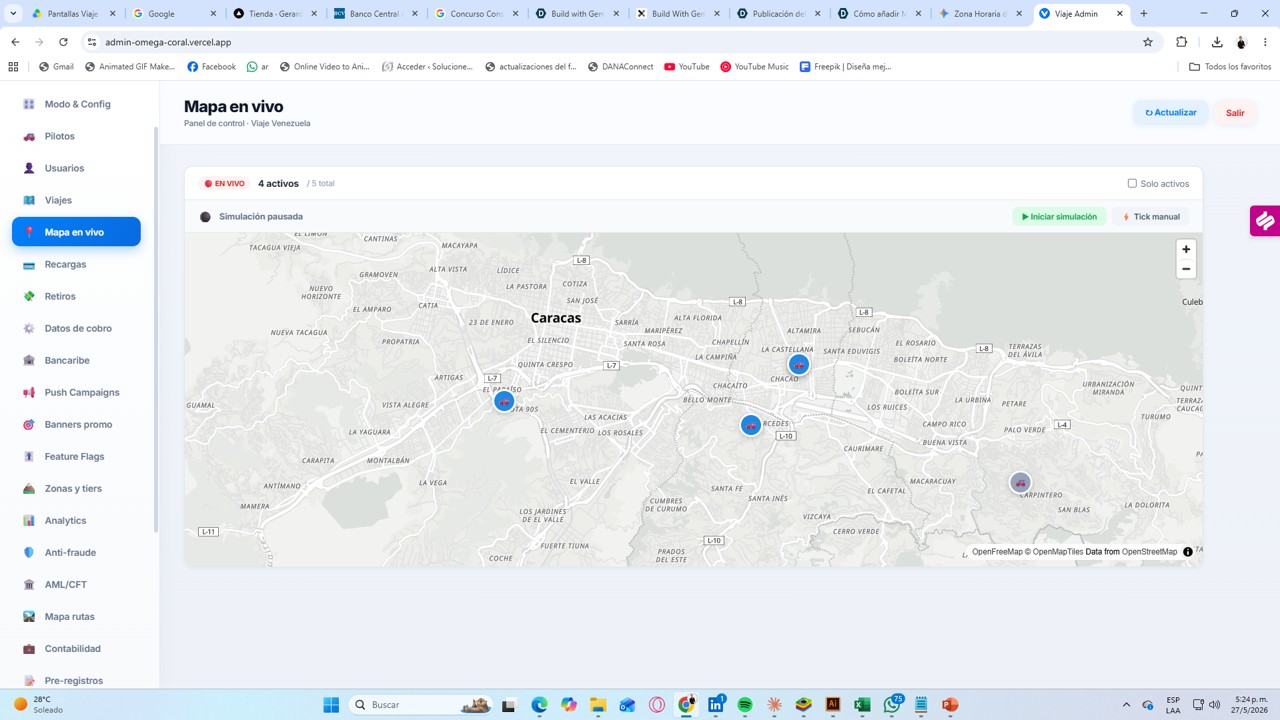Click the Banners promo target icon
The height and width of the screenshot is (720, 1280).
pos(29,424)
